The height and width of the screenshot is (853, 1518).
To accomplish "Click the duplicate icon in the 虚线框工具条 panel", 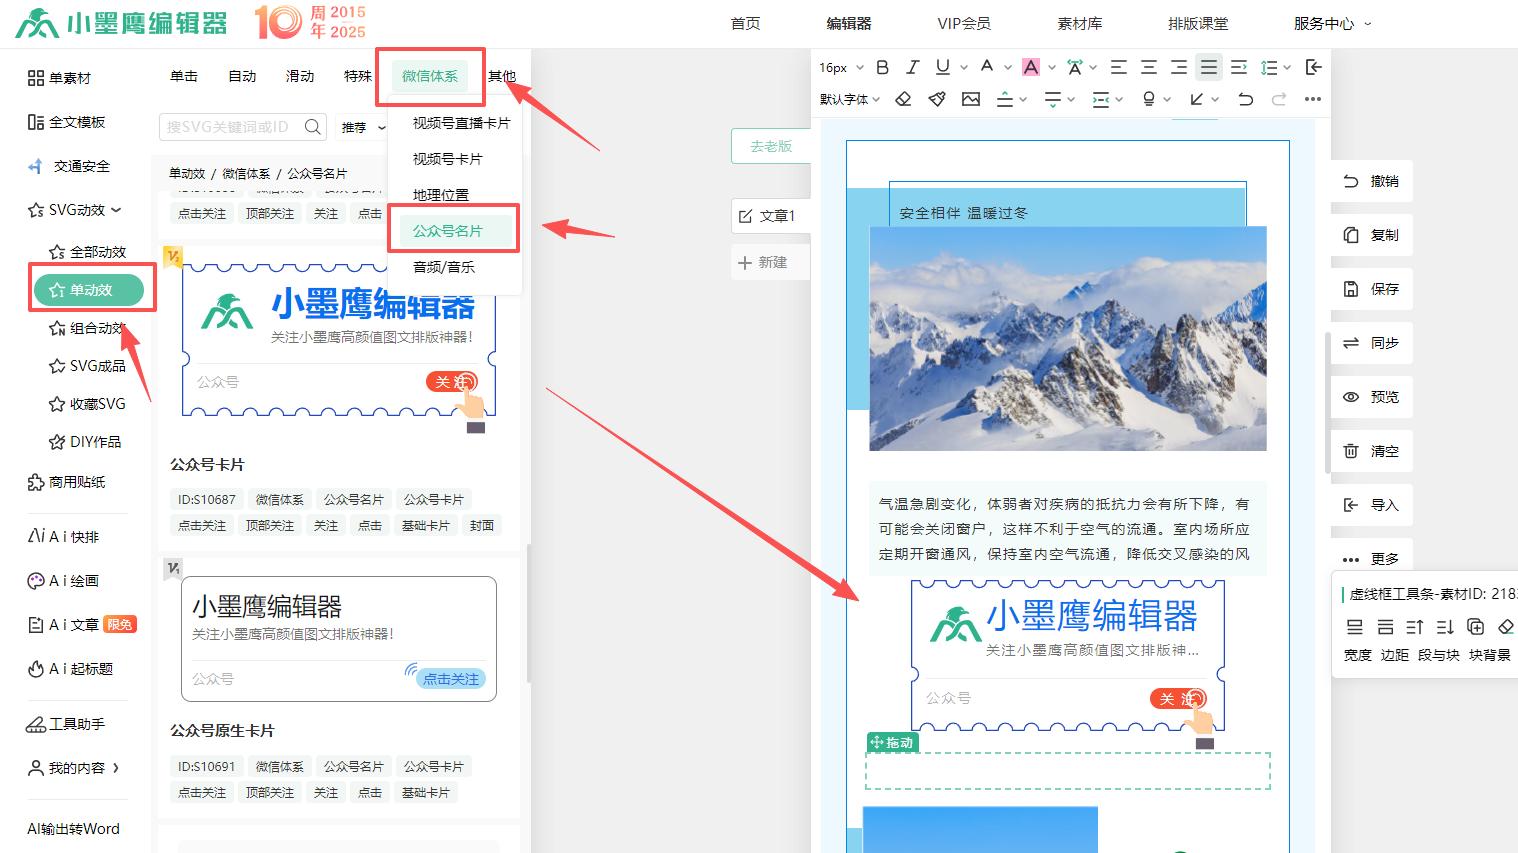I will point(1476,627).
